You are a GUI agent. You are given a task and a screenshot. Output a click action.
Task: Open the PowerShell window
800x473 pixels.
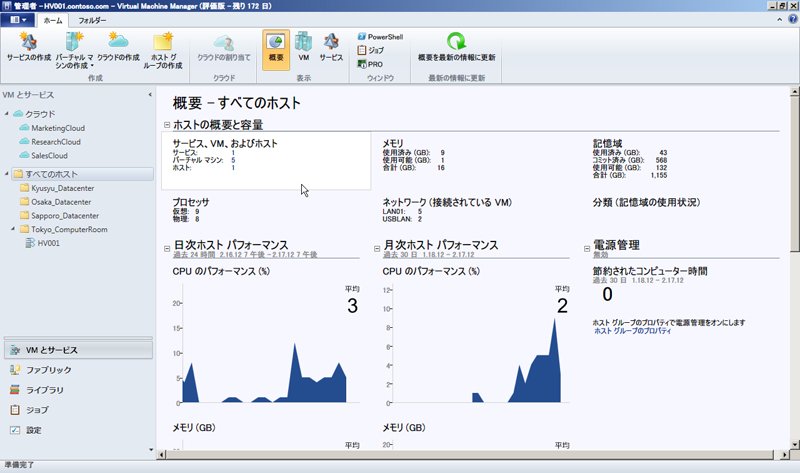381,37
